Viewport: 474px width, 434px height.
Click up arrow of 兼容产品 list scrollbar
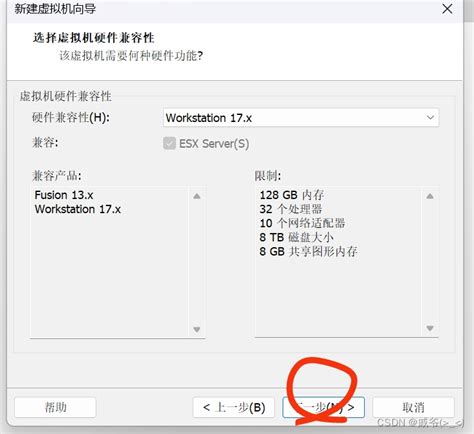pos(197,196)
